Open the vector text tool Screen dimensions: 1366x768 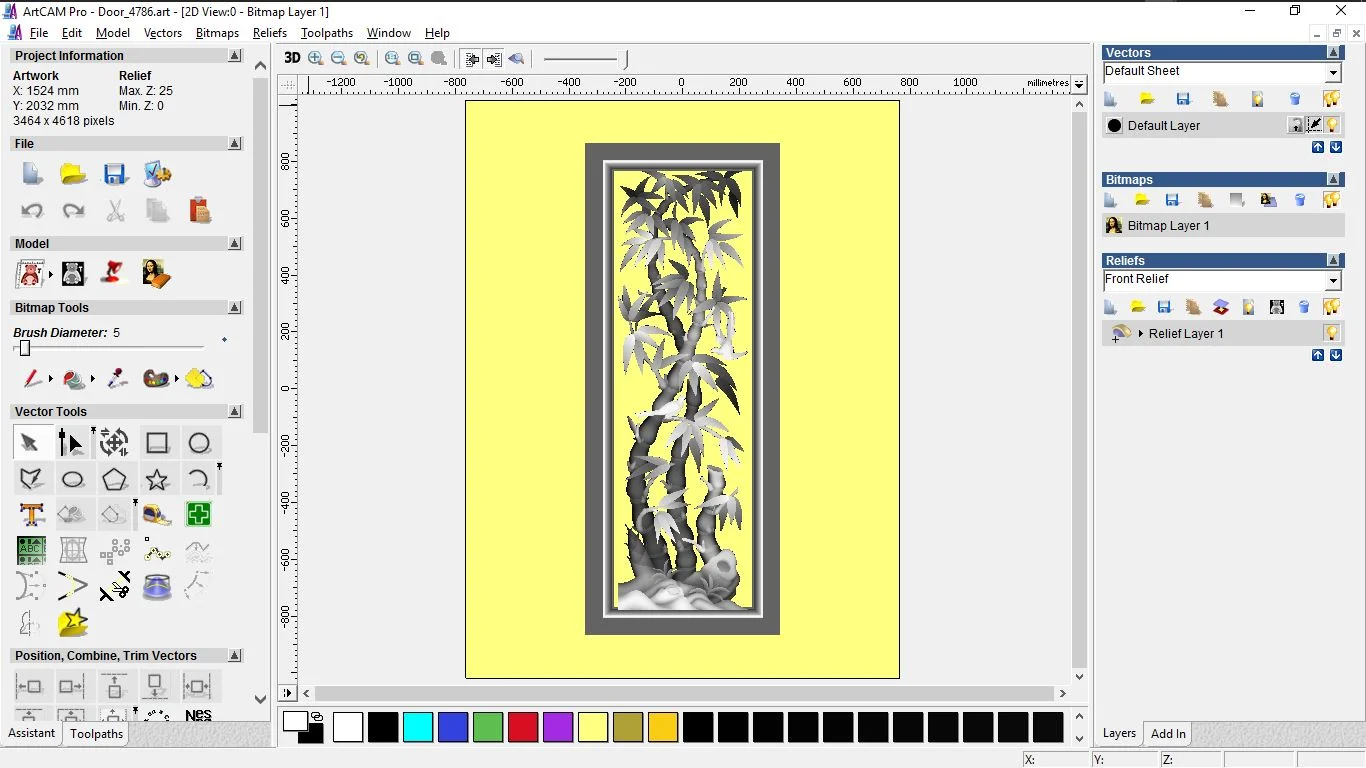[x=32, y=515]
